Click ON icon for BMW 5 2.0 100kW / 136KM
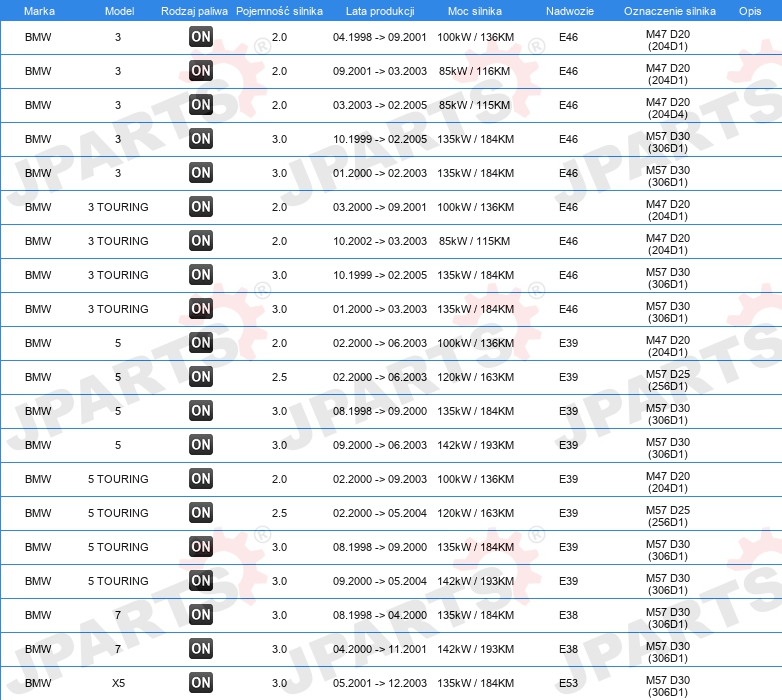 pyautogui.click(x=201, y=343)
